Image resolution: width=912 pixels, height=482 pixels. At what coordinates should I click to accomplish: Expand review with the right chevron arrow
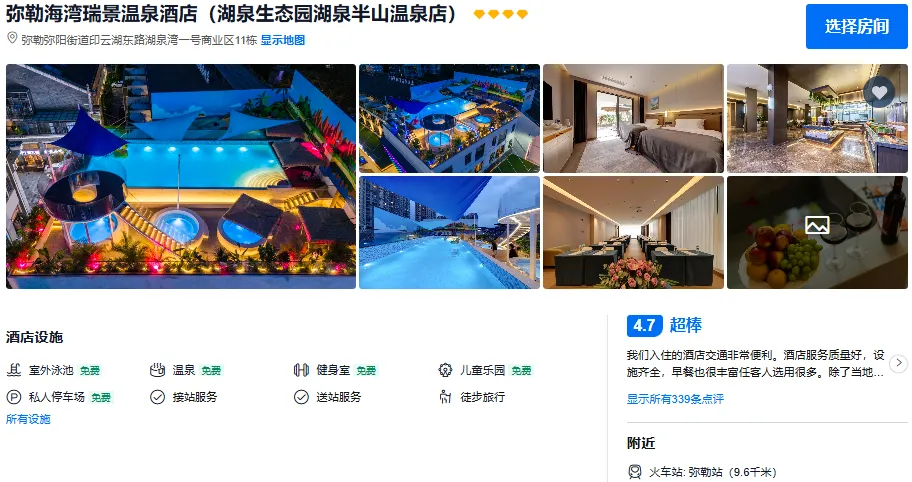point(899,363)
